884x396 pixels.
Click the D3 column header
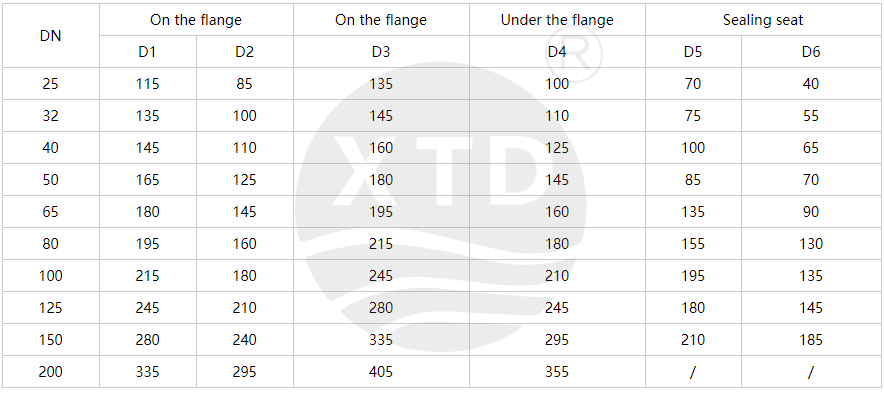381,52
